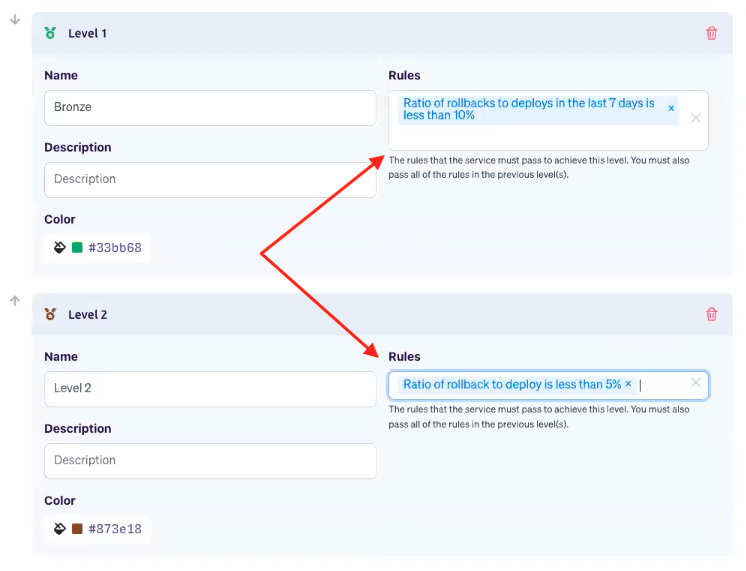Remove the 'less than 10%' rule tag
This screenshot has width=746, height=571.
(671, 108)
